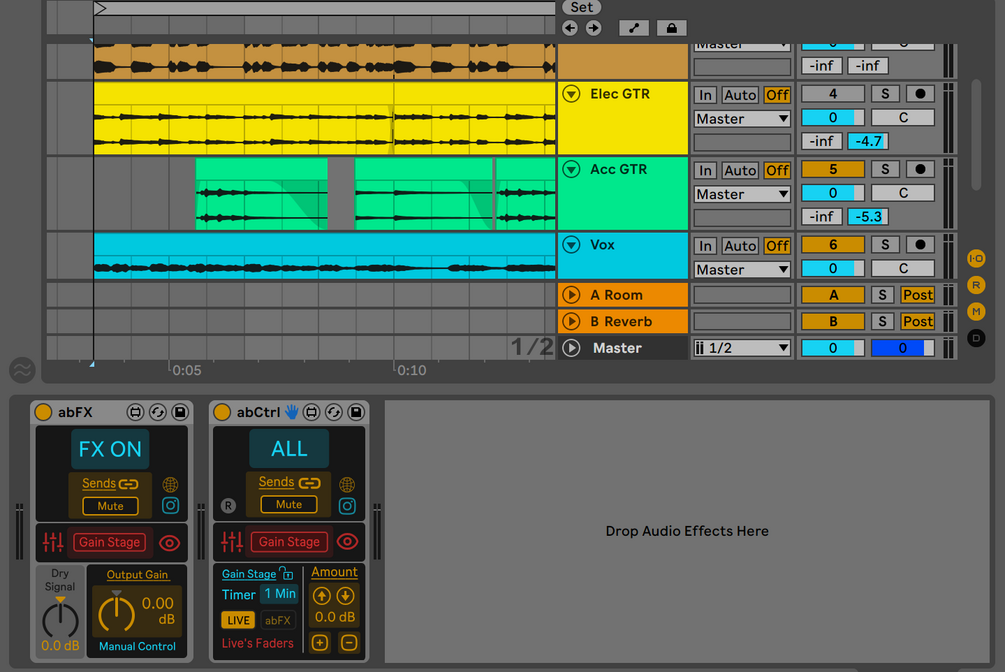Click the 0:10 timeline ruler marker
1005x672 pixels.
pyautogui.click(x=411, y=371)
